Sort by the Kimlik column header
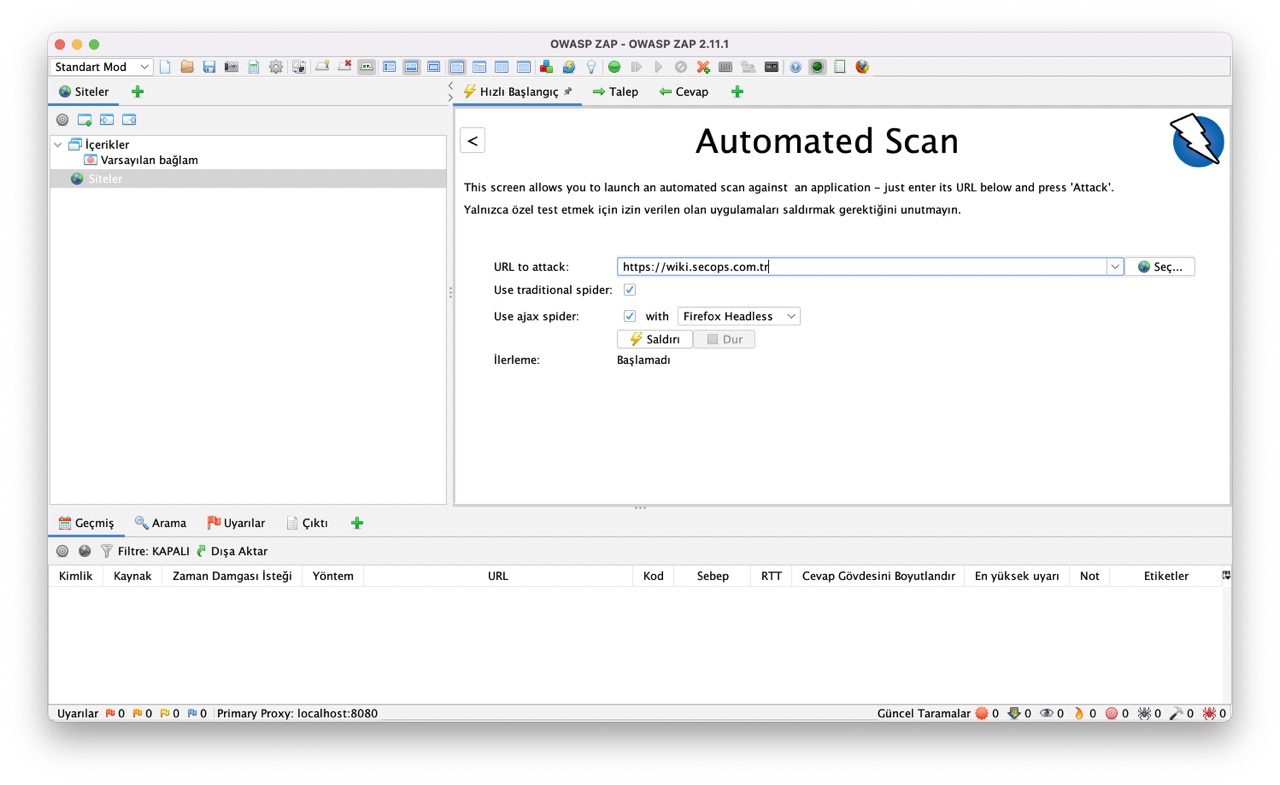The height and width of the screenshot is (785, 1280). pos(76,576)
